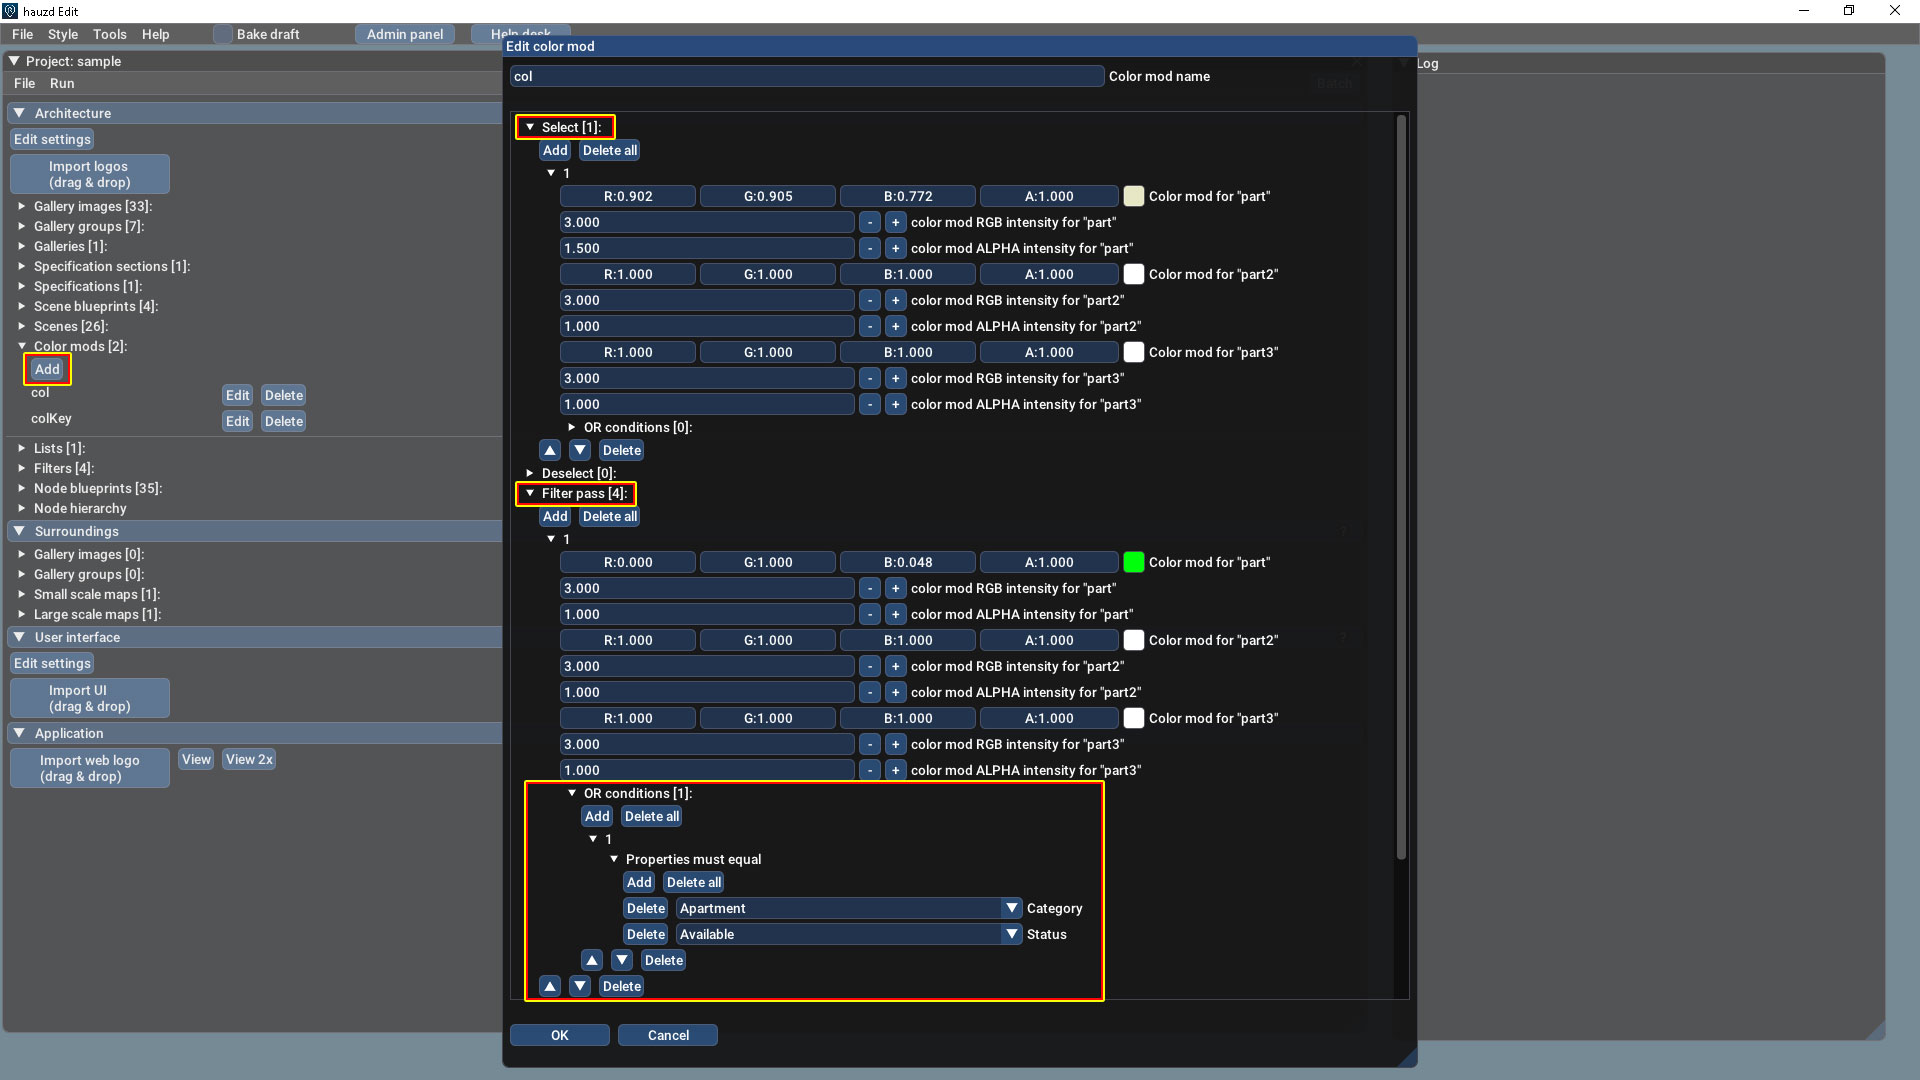Open green color swatch for Filter pass "part"
1920x1080 pixels.
[x=1133, y=562]
